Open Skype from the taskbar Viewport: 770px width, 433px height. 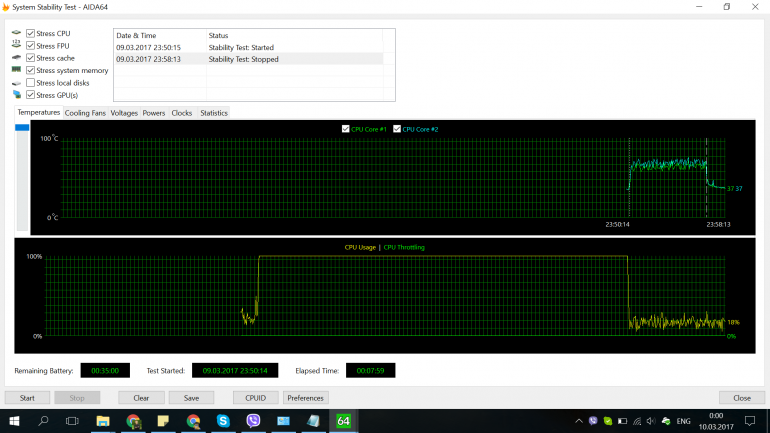tap(223, 421)
